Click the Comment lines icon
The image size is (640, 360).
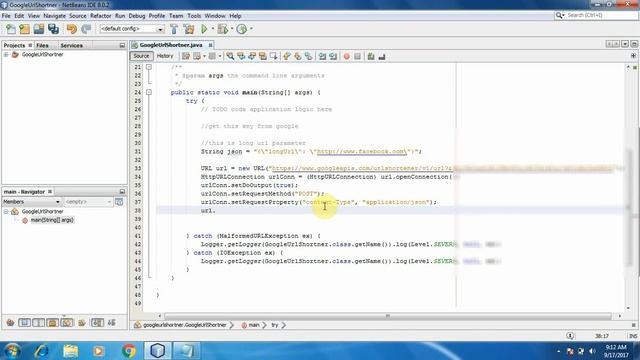click(371, 56)
